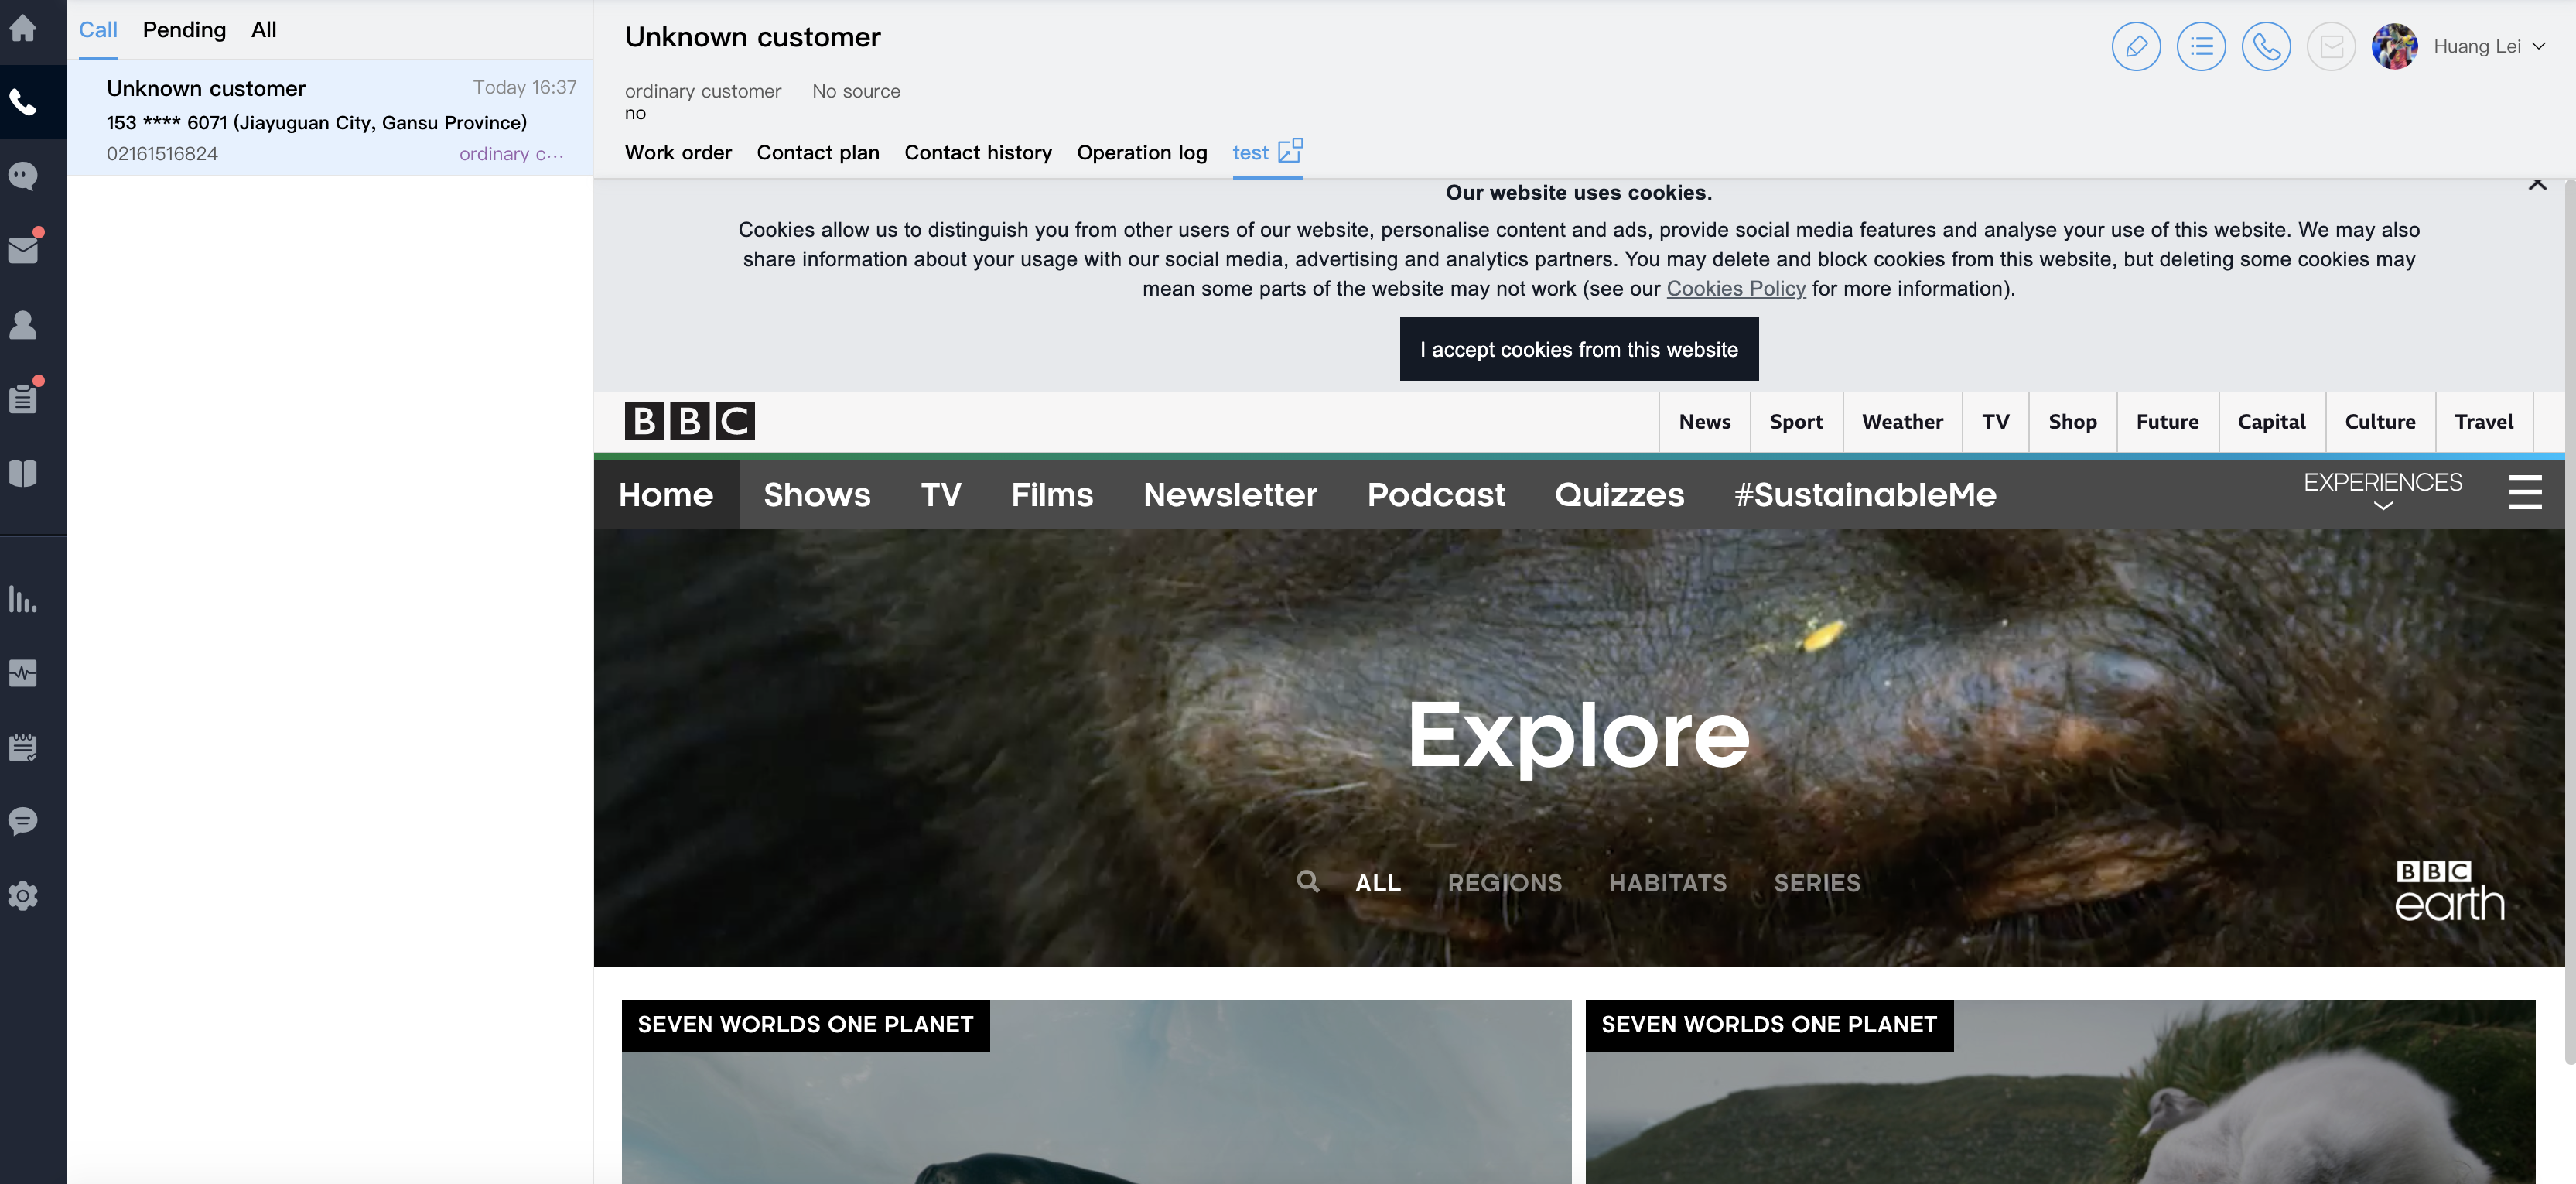Open the Operation log tab
Image resolution: width=2576 pixels, height=1184 pixels.
(1142, 152)
